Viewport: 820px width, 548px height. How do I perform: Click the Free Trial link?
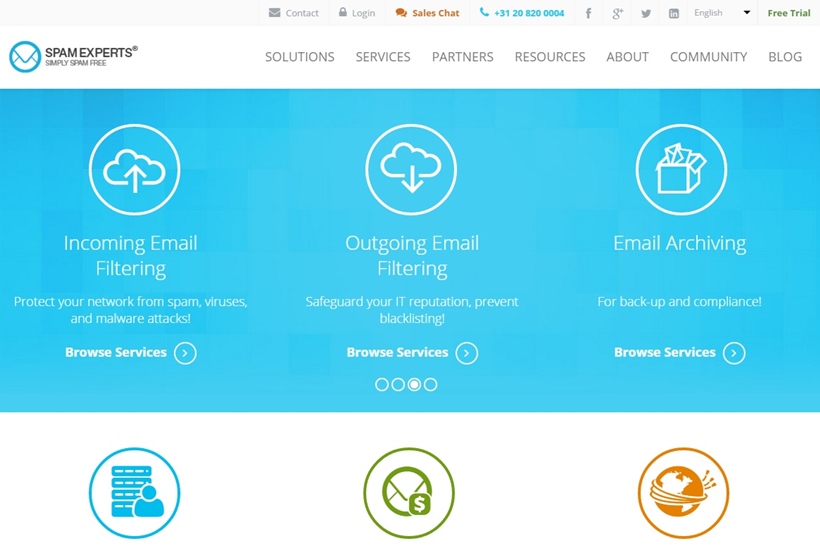click(x=788, y=13)
